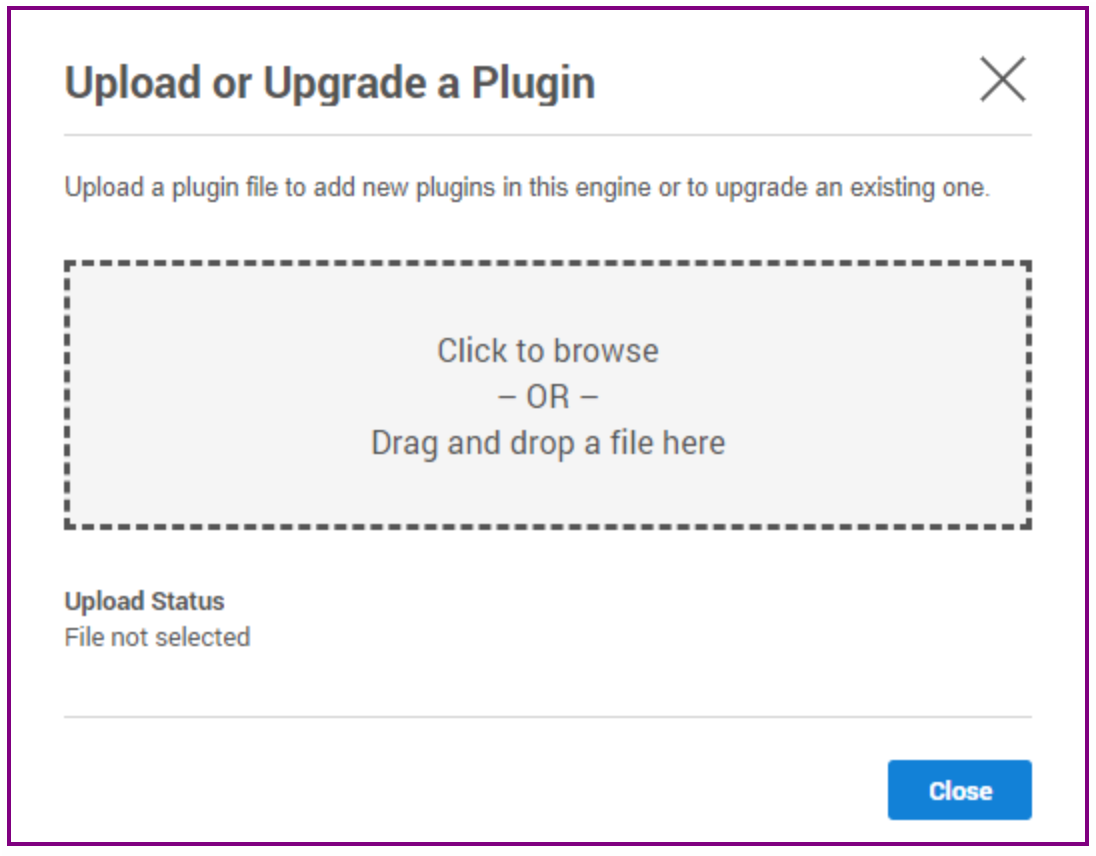Click the "File not selected" status text
This screenshot has height=856, width=1096.
(157, 637)
